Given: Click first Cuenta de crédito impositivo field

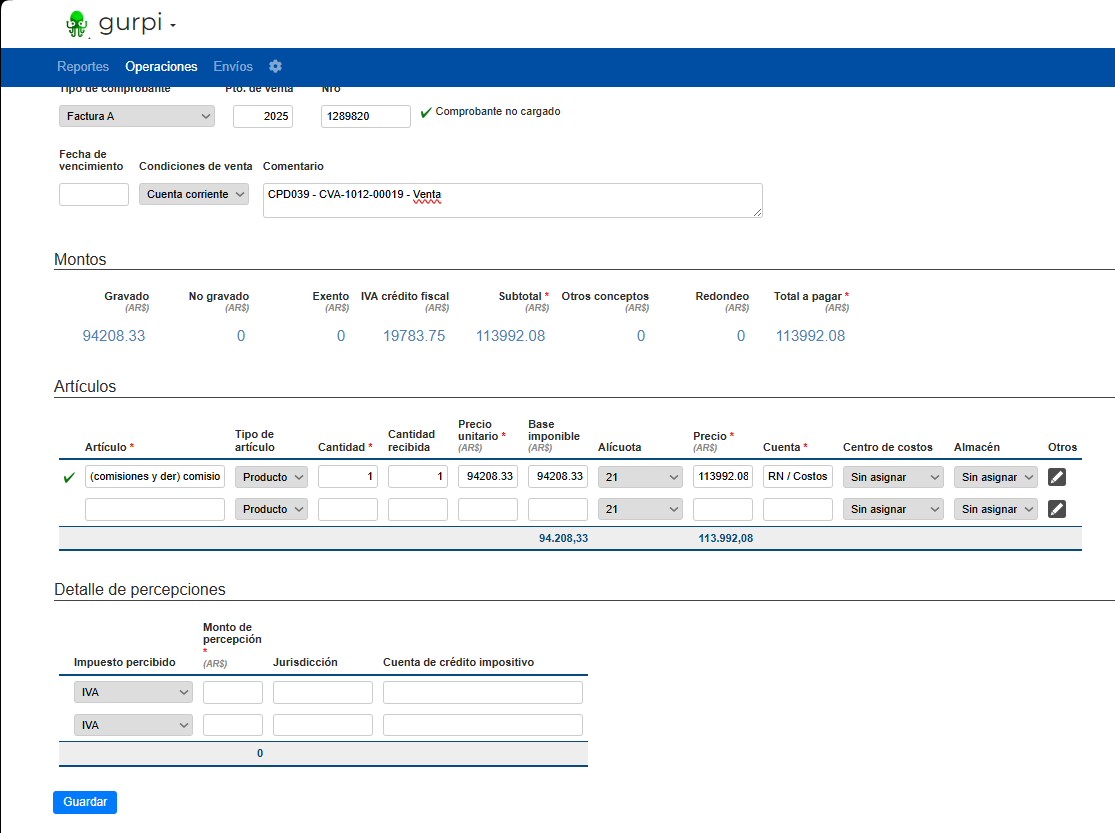Looking at the screenshot, I should pyautogui.click(x=483, y=692).
